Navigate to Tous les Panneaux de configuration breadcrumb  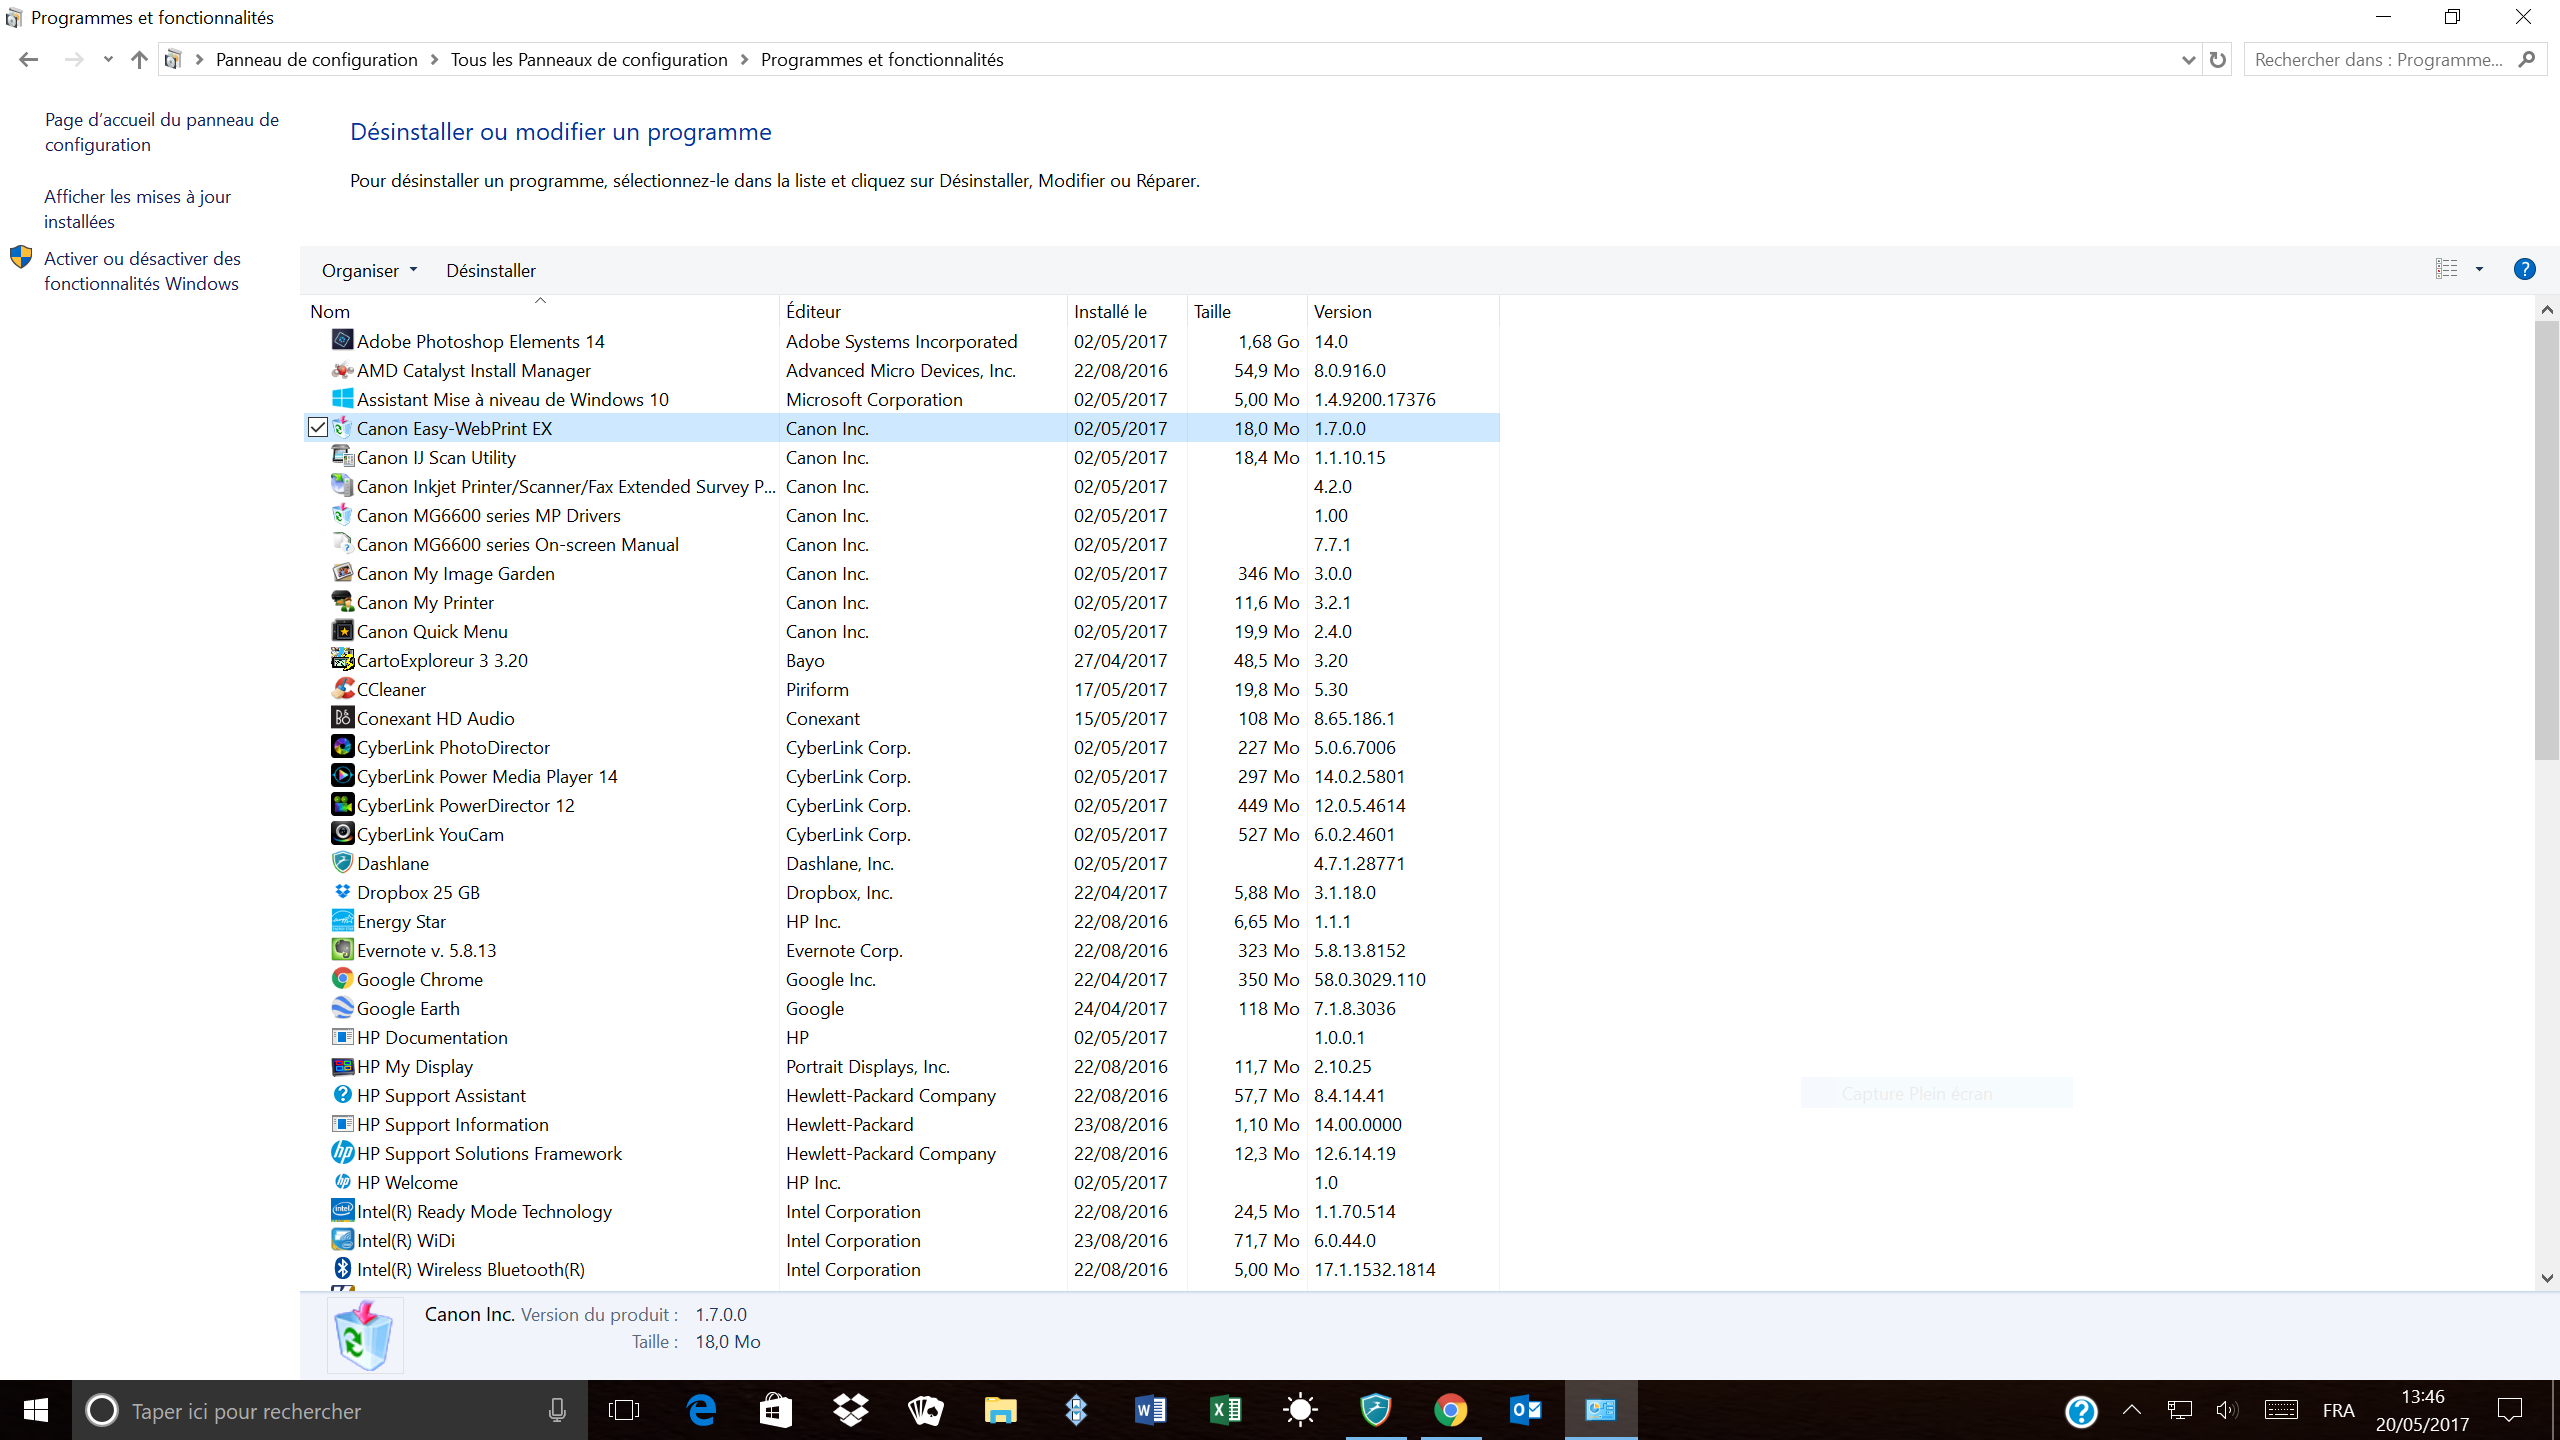coord(589,60)
